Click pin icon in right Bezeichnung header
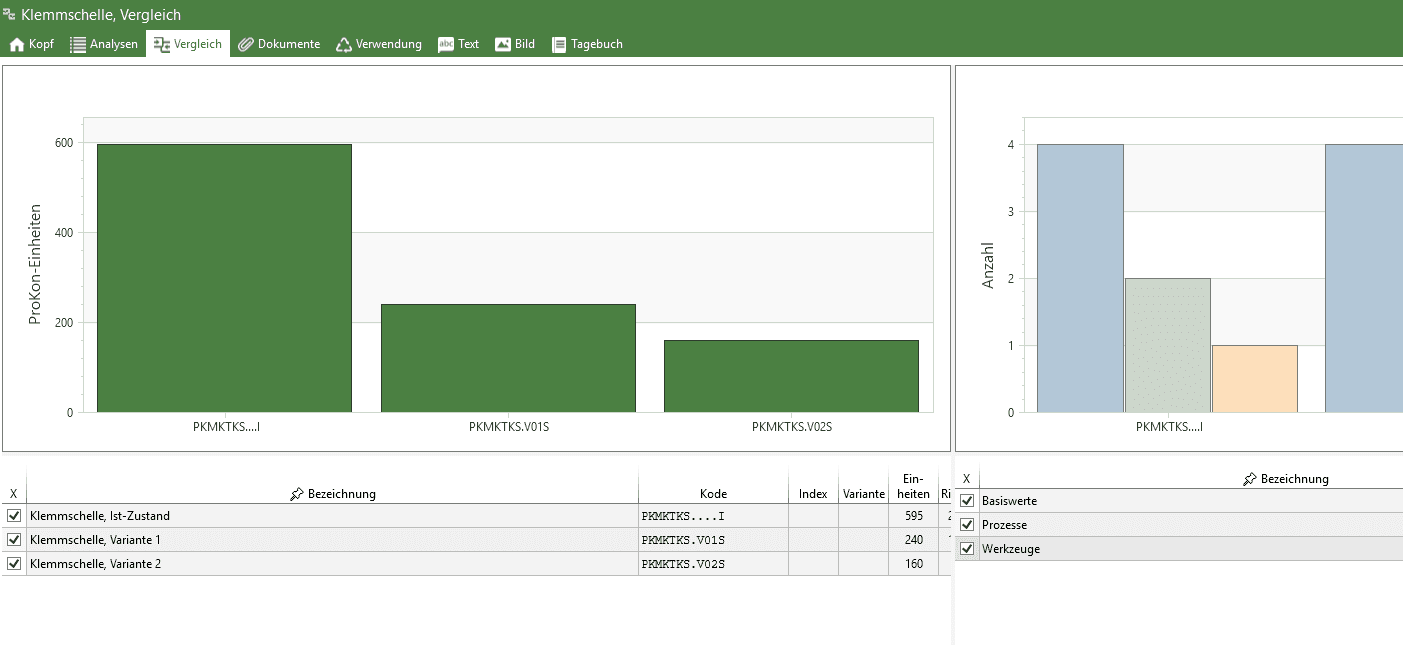Viewport: 1403px width, 645px height. 1249,479
